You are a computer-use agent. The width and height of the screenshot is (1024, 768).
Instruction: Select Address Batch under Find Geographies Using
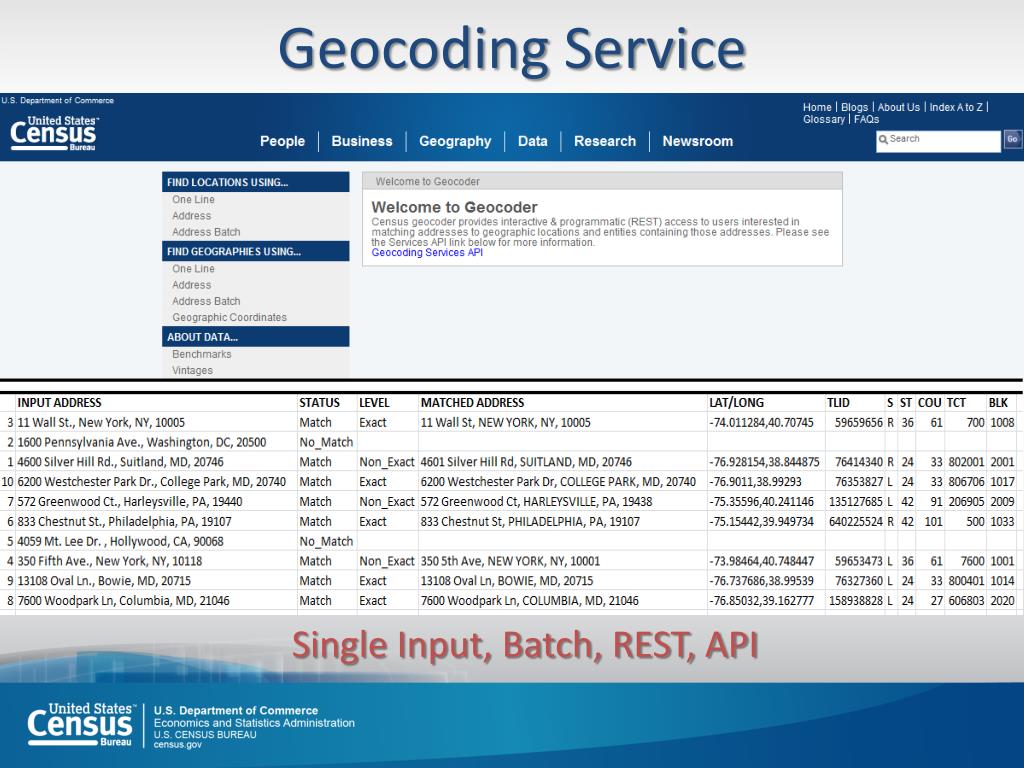tap(206, 301)
